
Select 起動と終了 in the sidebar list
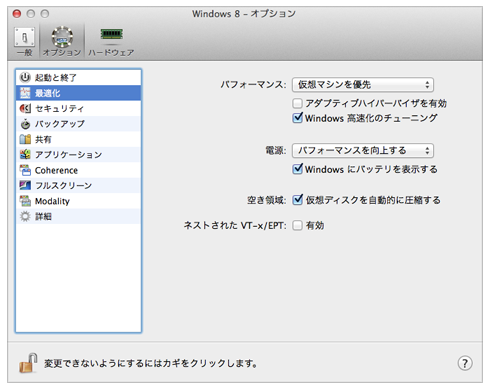[x=78, y=77]
